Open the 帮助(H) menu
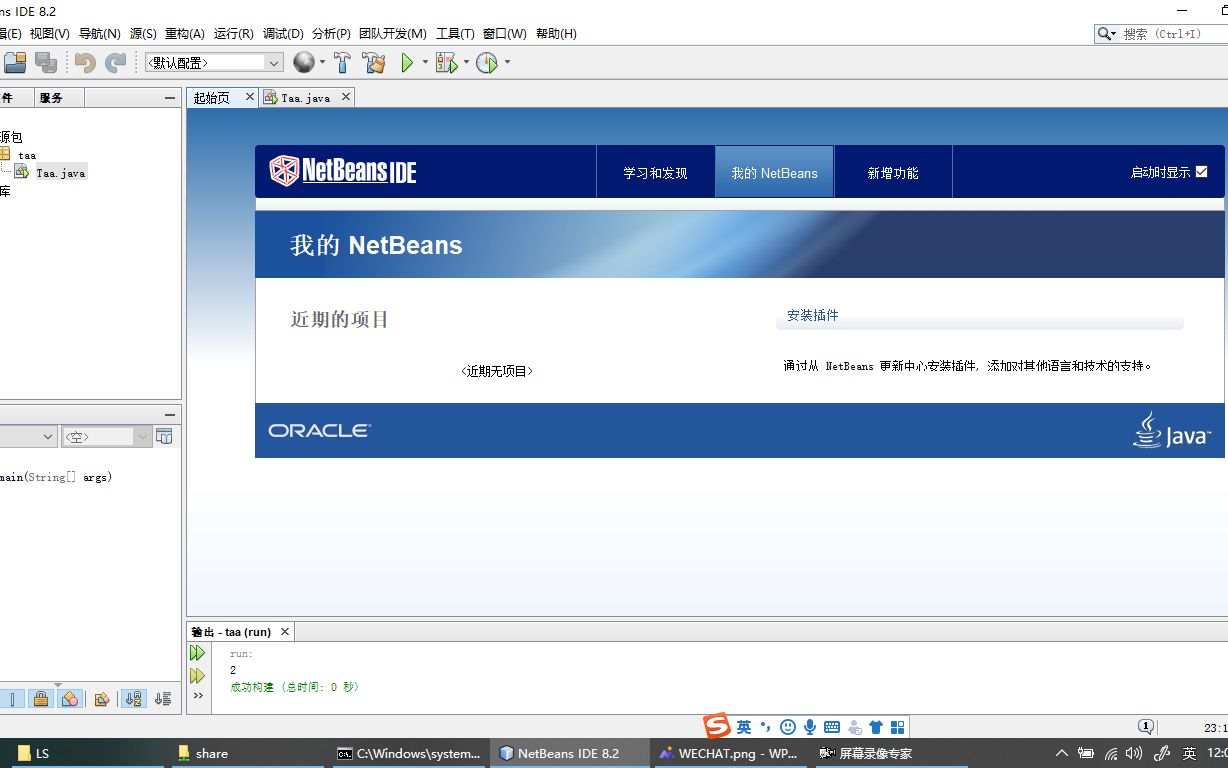Screen dimensions: 1228x768 coord(556,33)
